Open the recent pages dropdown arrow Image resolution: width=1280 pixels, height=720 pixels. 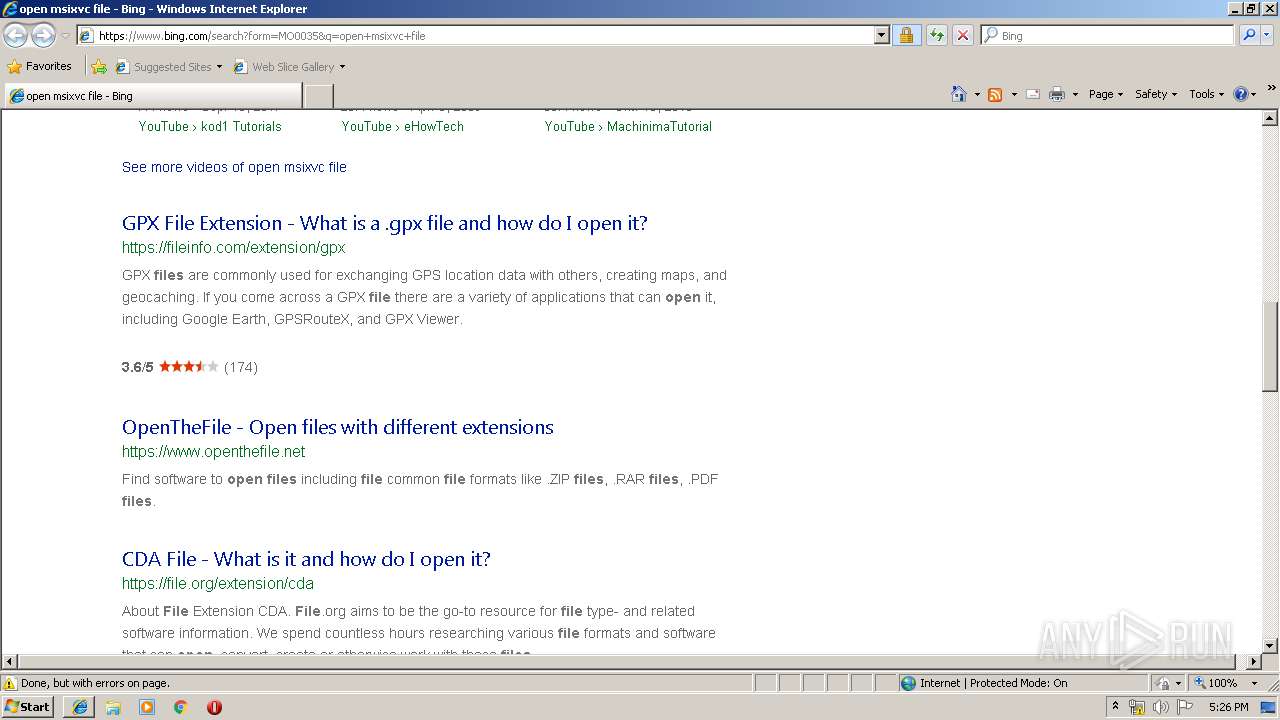(65, 36)
